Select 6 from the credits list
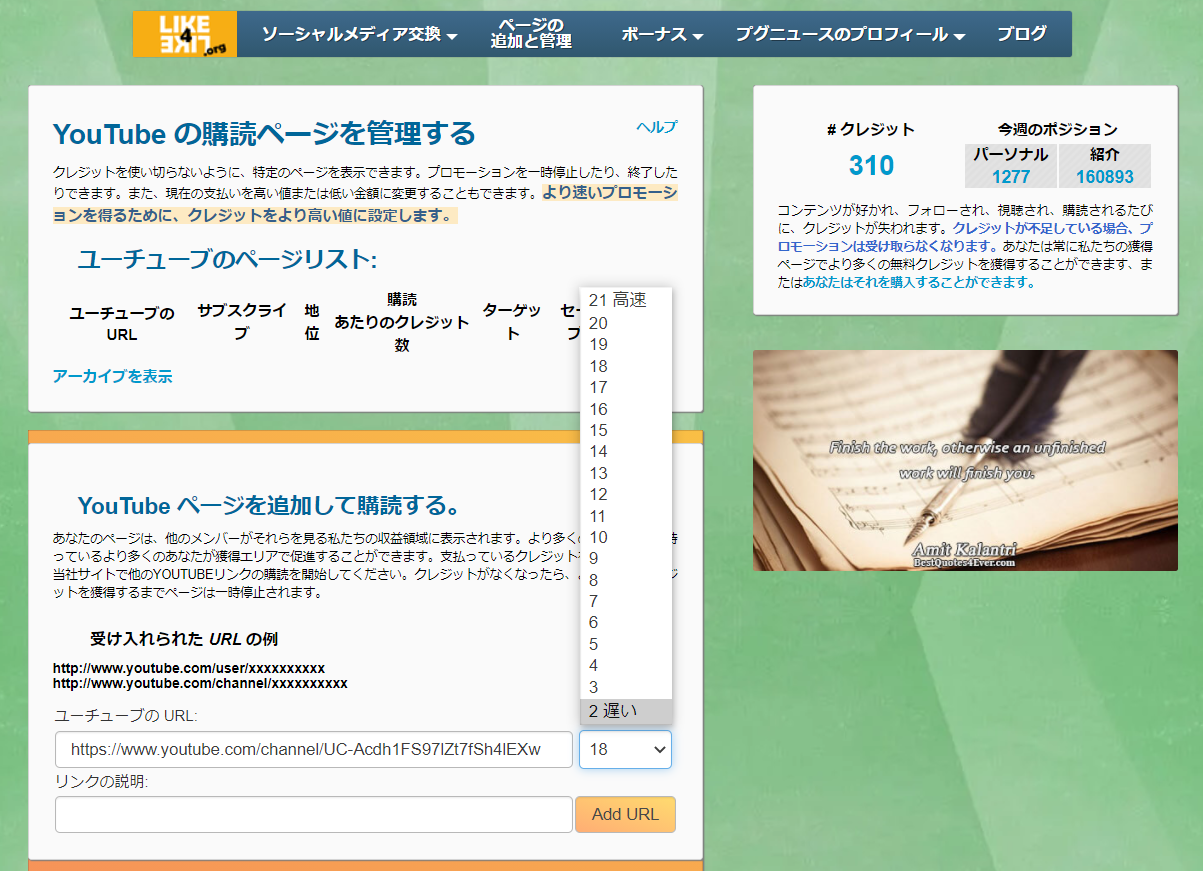 (626, 623)
